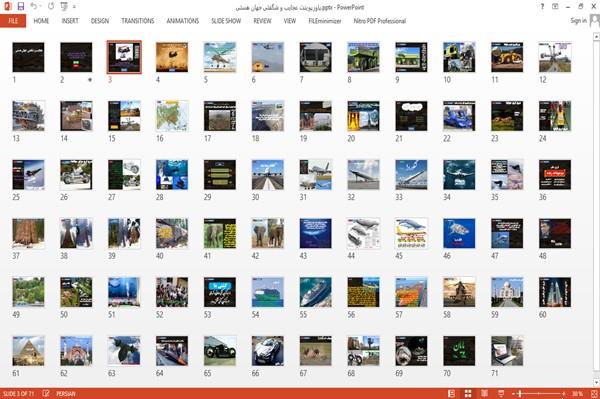Open the VIEW ribbon tab
Viewport: 600px width, 399px height.
290,21
